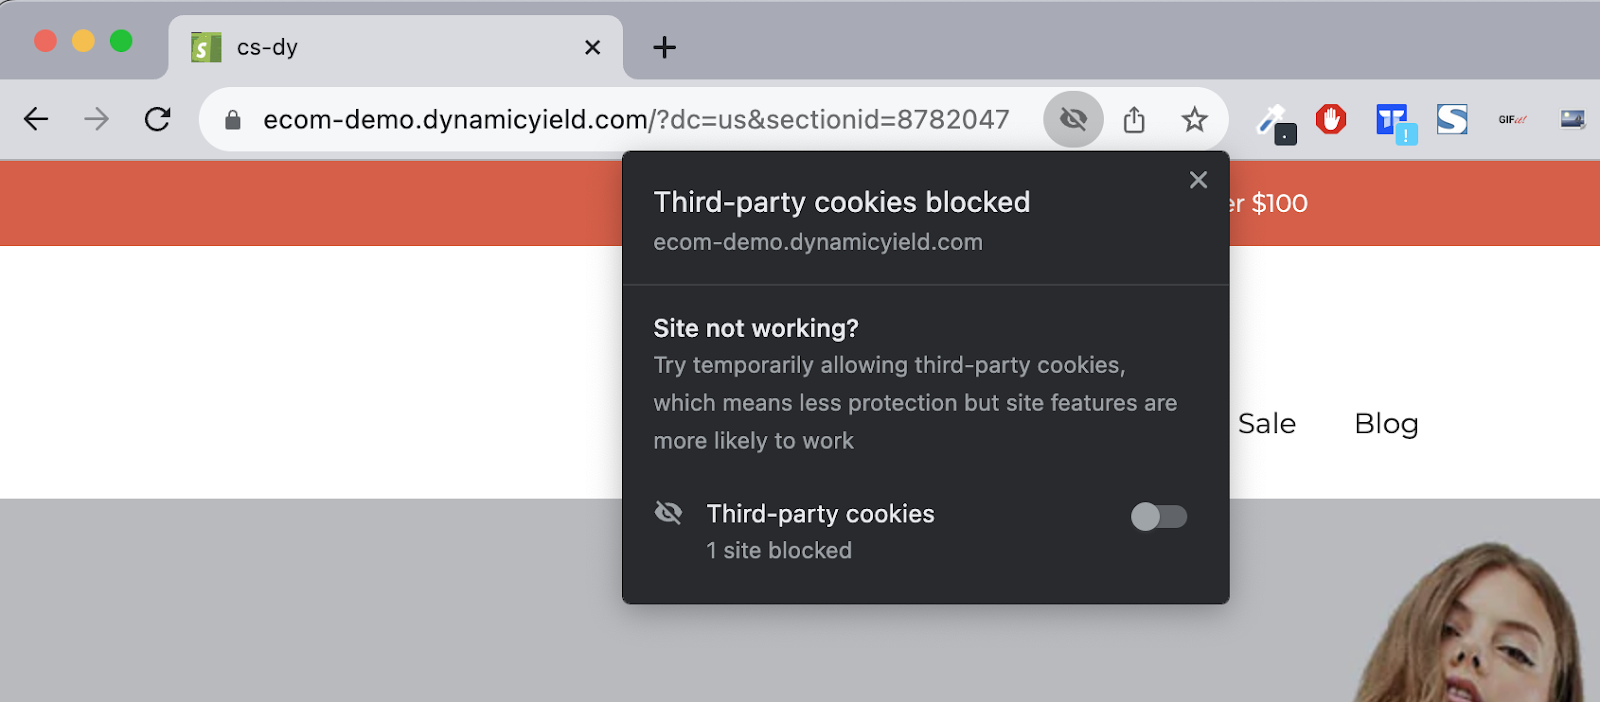Bookmark this page with the star icon
1600x702 pixels.
(x=1194, y=120)
